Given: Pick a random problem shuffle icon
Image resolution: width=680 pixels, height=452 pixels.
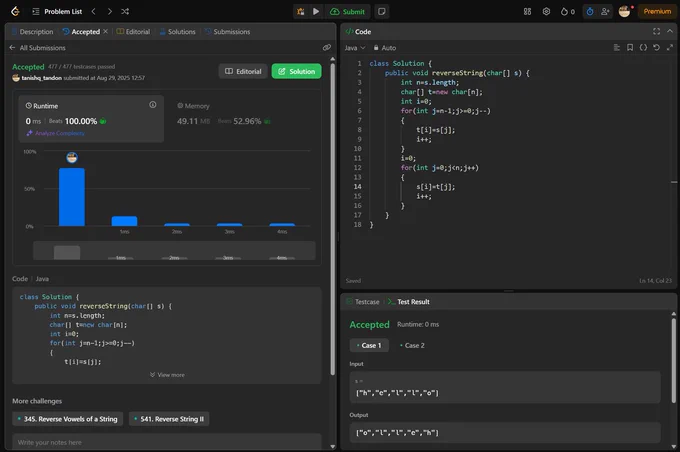Looking at the screenshot, I should 125,12.
